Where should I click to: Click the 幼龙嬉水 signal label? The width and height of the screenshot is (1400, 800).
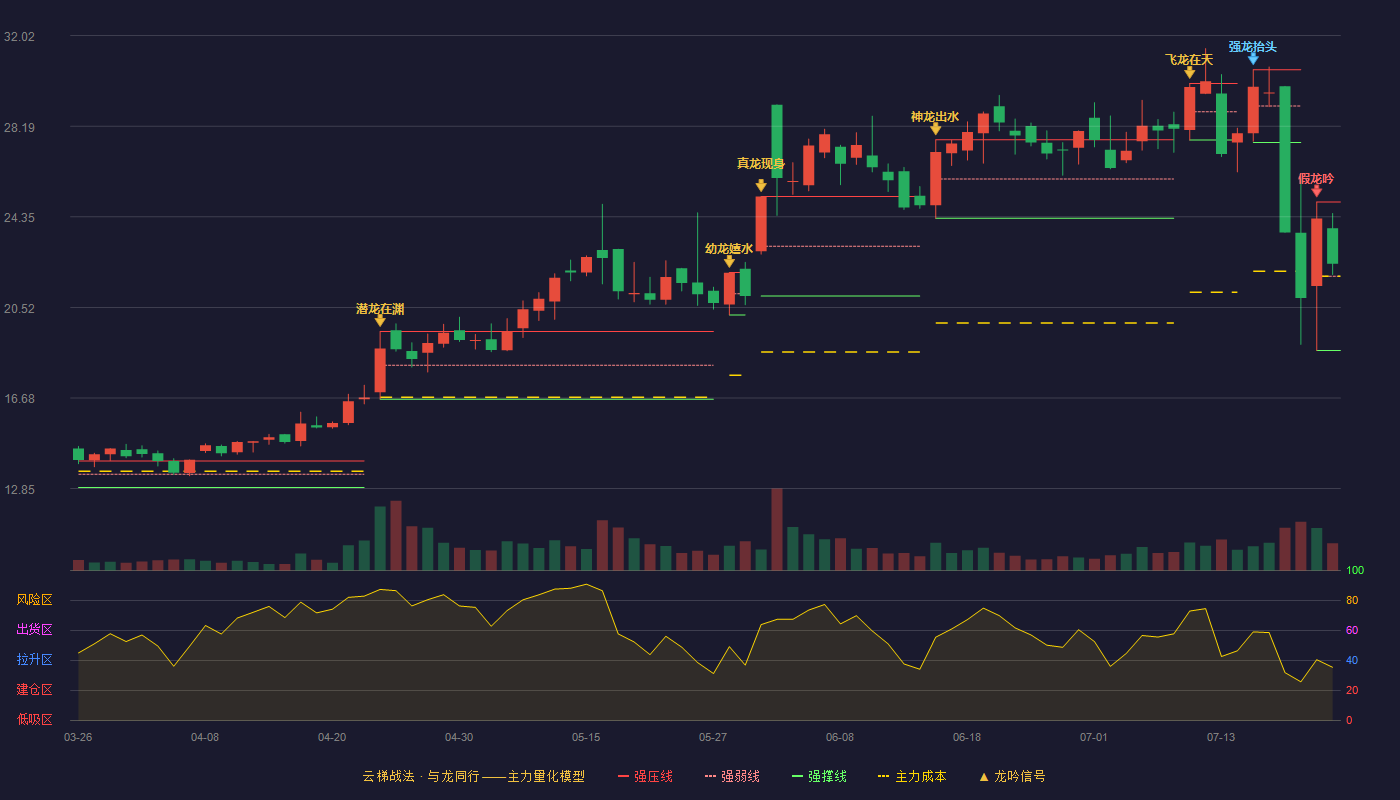729,249
